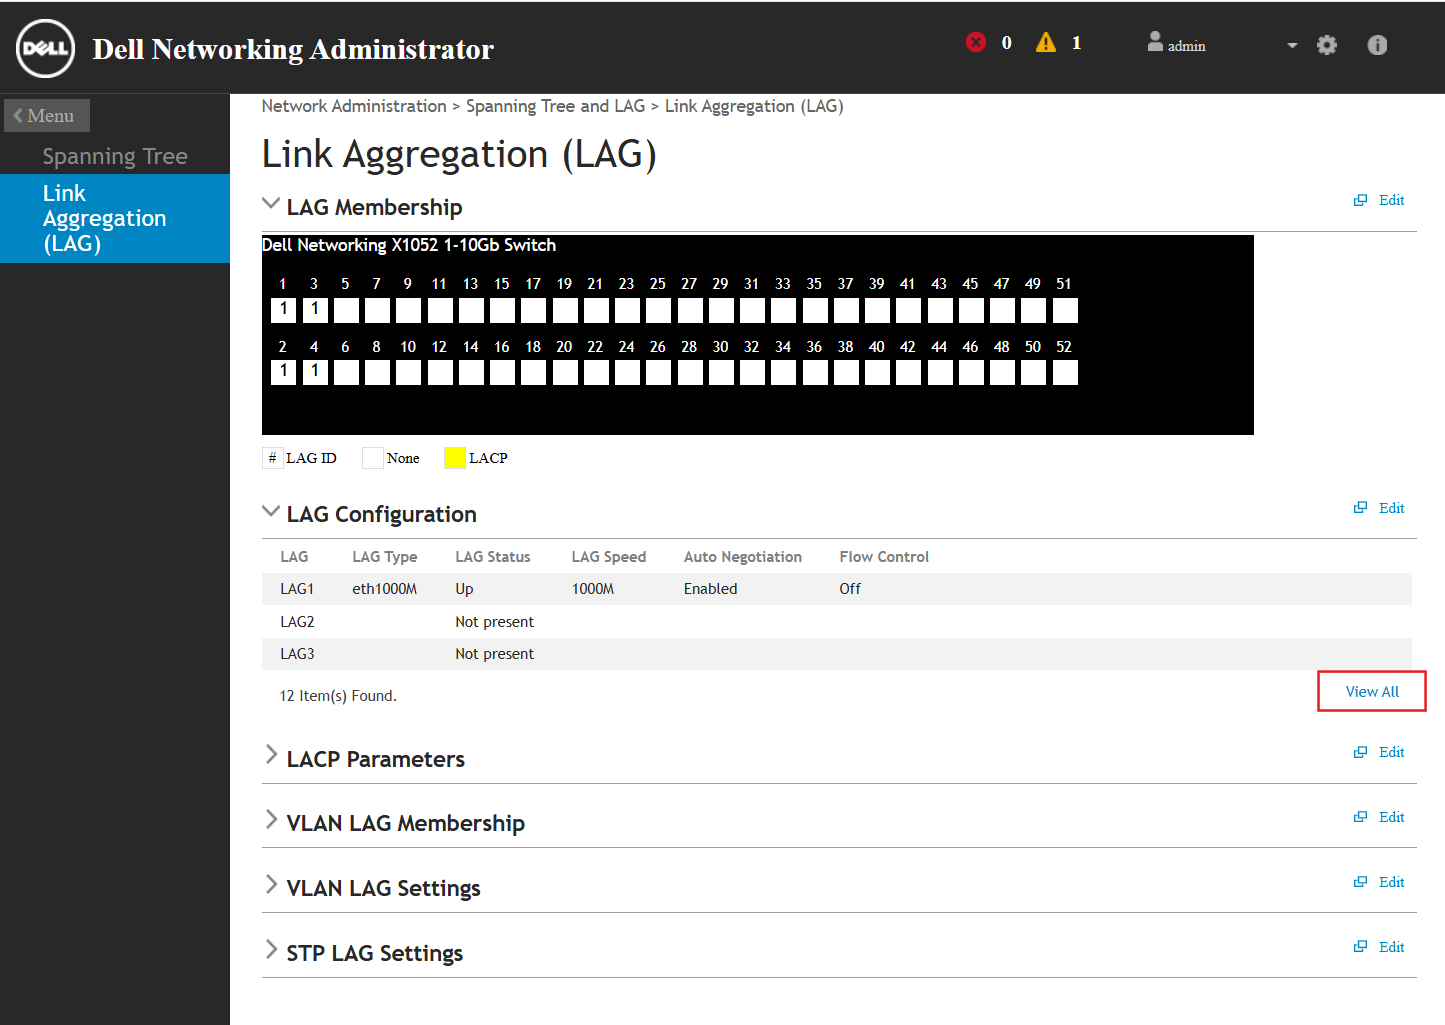Go back using the Menu button
Screen dimensions: 1445x1025
click(47, 115)
